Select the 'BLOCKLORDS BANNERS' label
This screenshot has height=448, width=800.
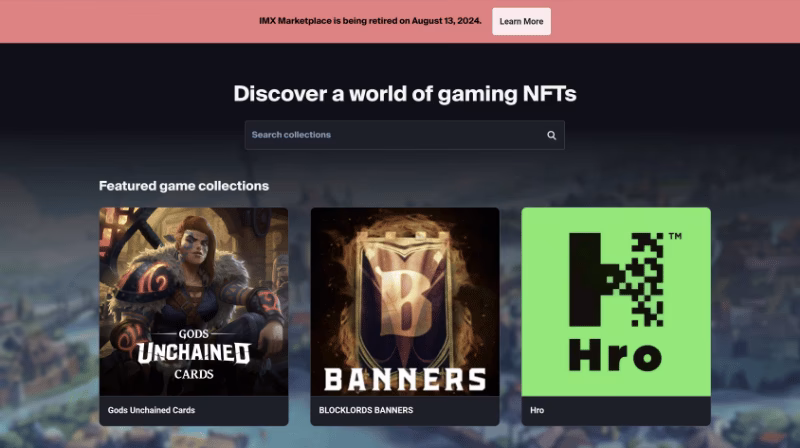click(366, 410)
